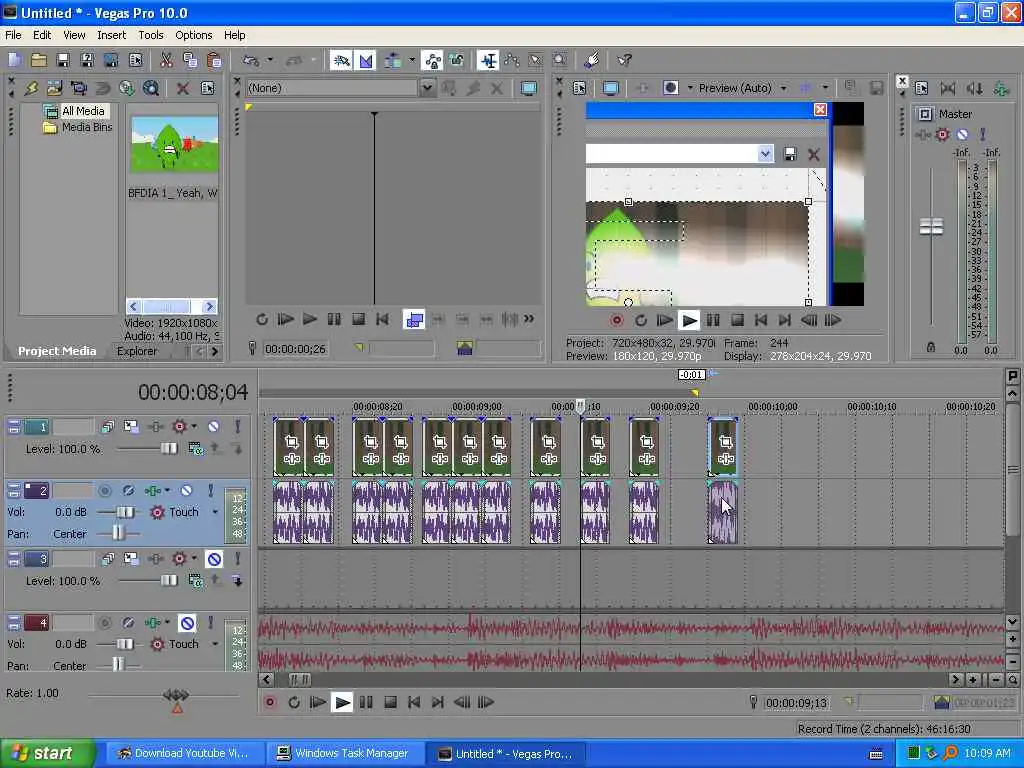
Task: Open the Options menu
Action: (193, 35)
